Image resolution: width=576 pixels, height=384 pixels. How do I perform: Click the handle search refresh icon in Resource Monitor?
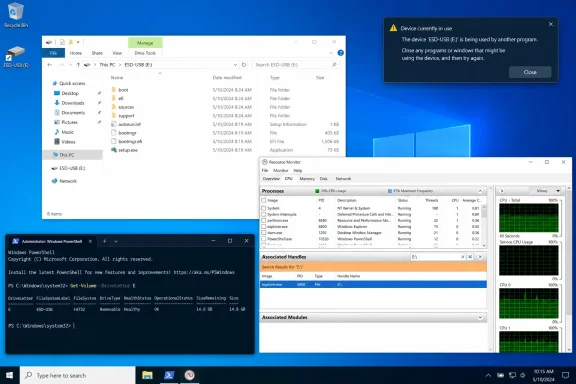pos(470,257)
